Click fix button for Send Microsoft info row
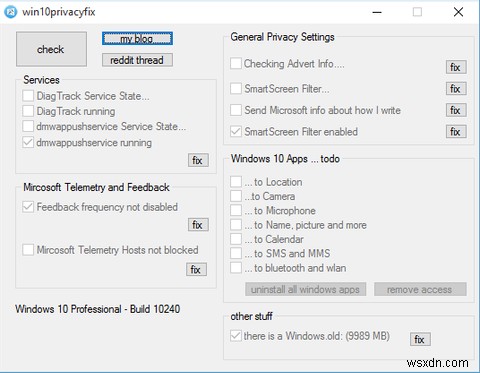480x373 pixels. pos(456,110)
